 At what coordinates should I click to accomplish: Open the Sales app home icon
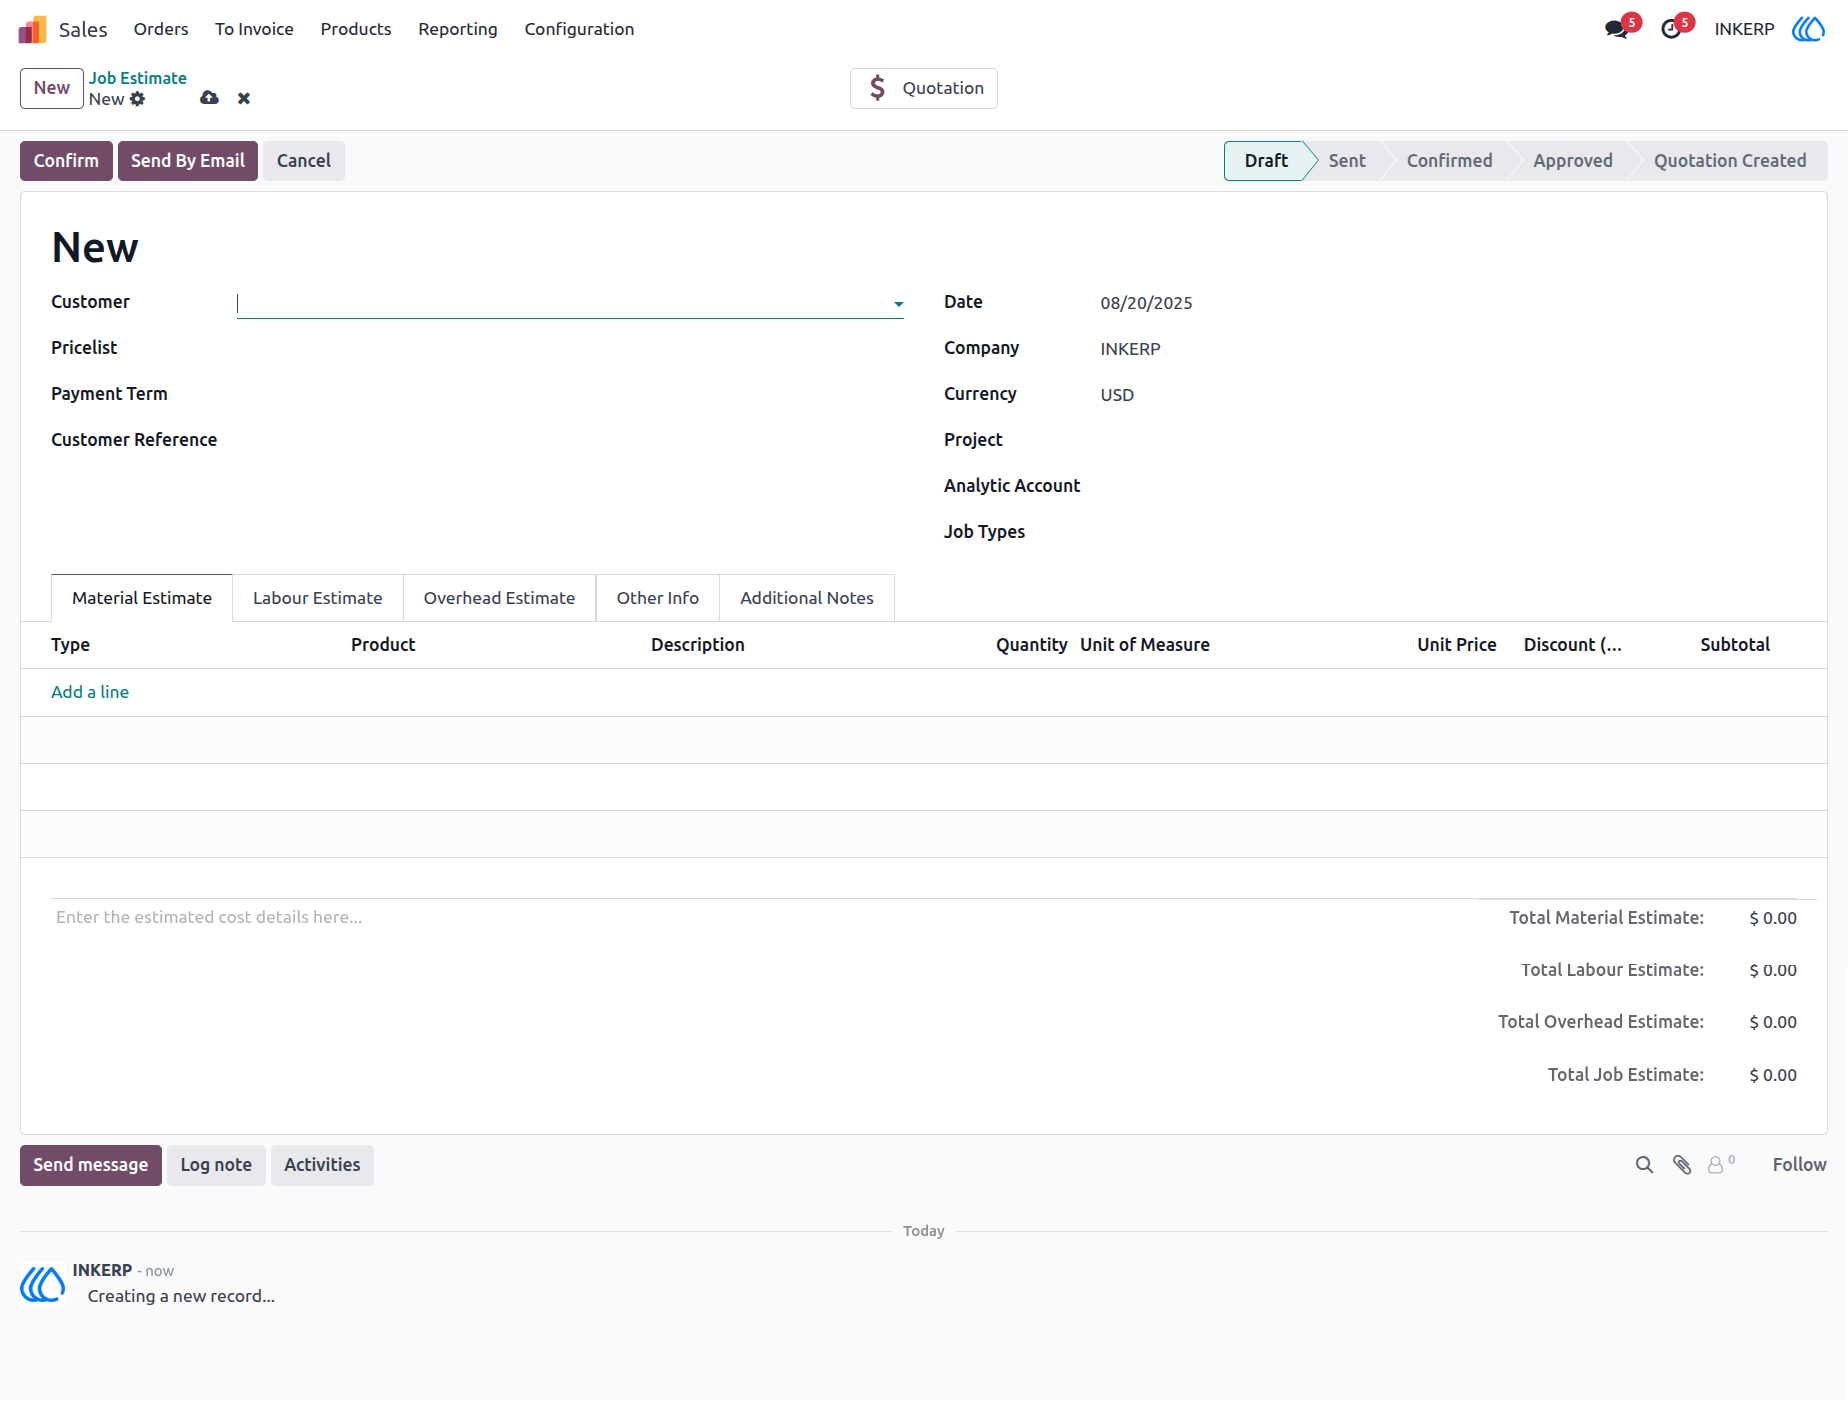32,29
